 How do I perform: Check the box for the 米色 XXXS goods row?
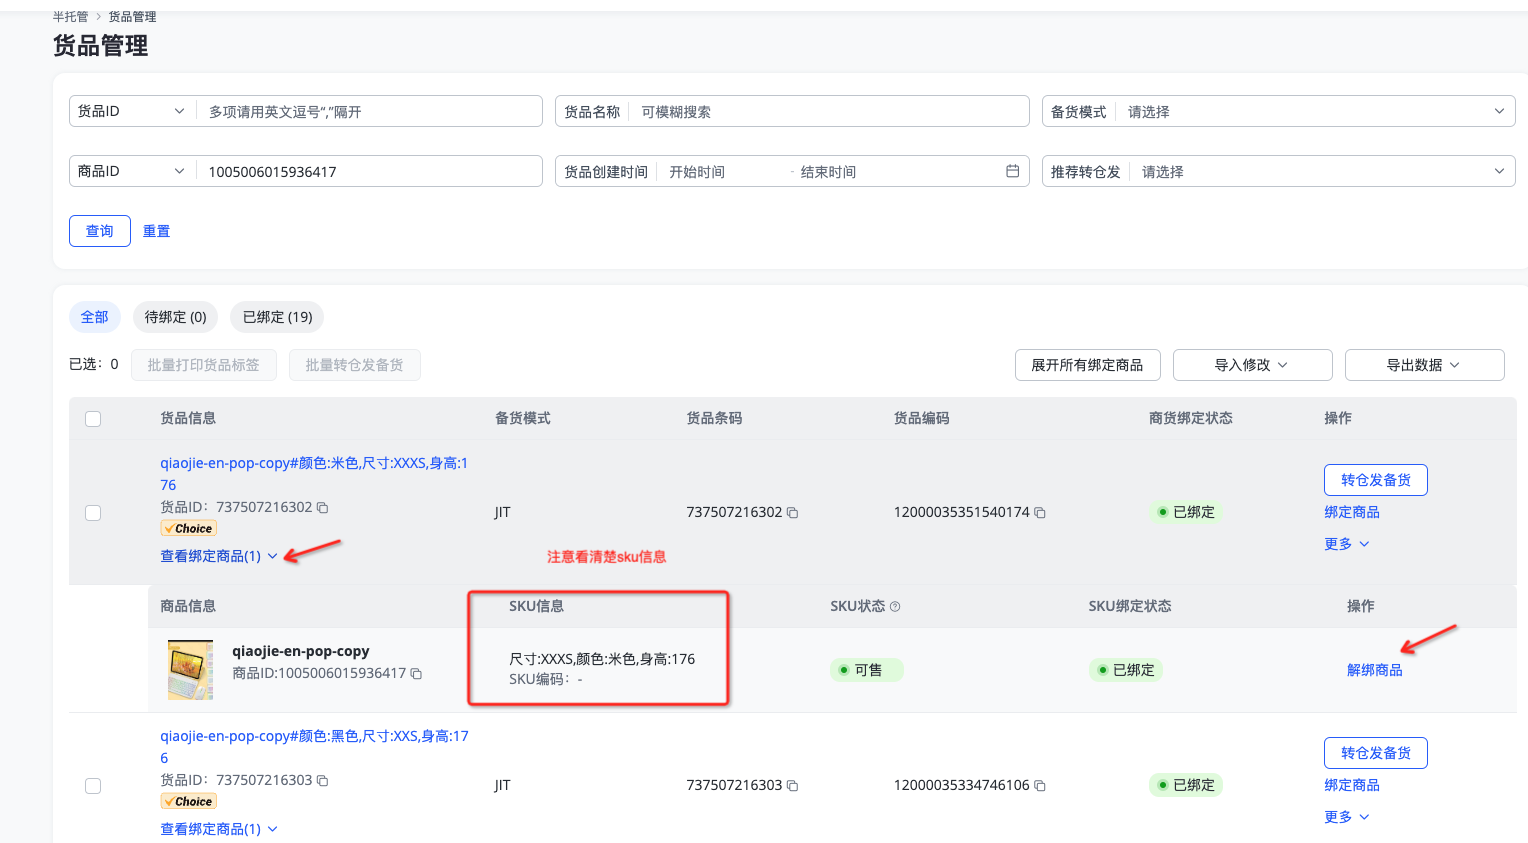point(93,513)
